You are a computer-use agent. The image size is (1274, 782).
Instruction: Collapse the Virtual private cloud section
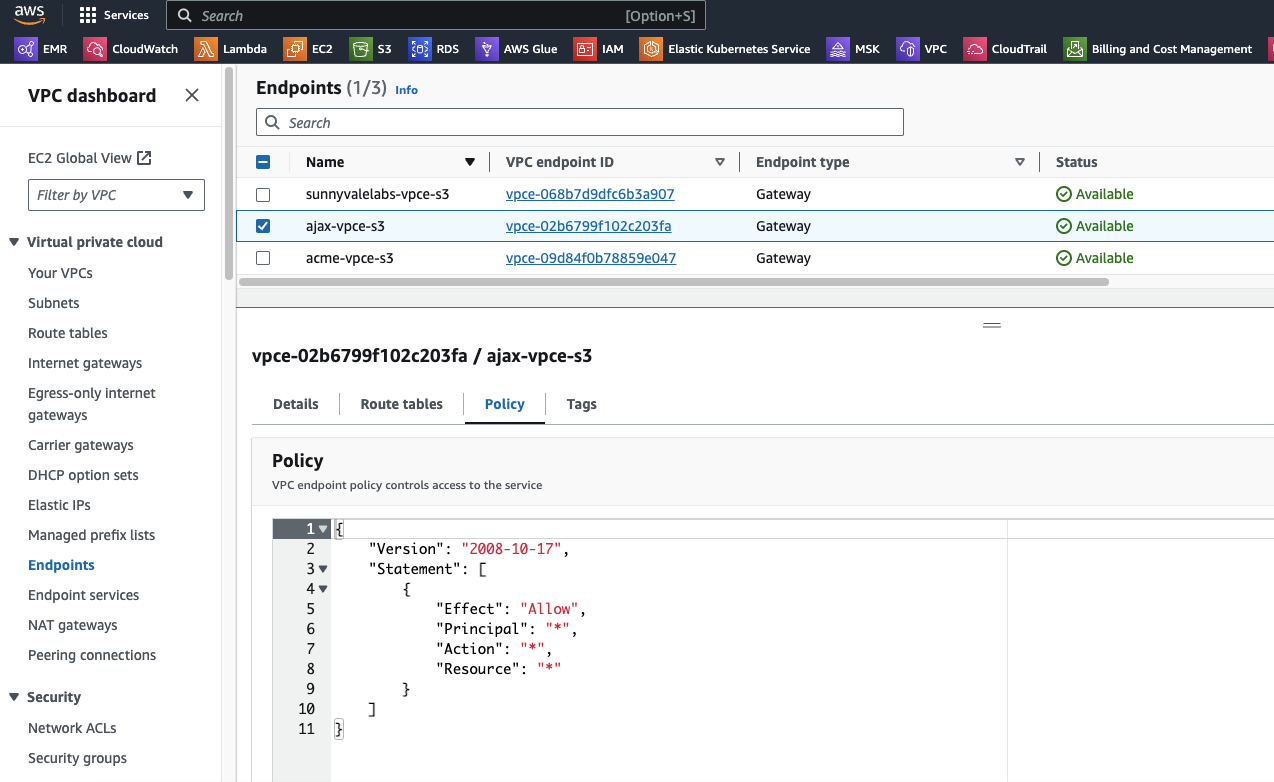[x=14, y=242]
